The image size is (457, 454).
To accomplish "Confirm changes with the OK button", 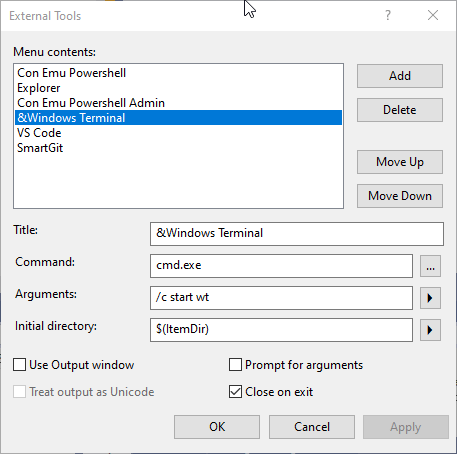I will click(217, 427).
